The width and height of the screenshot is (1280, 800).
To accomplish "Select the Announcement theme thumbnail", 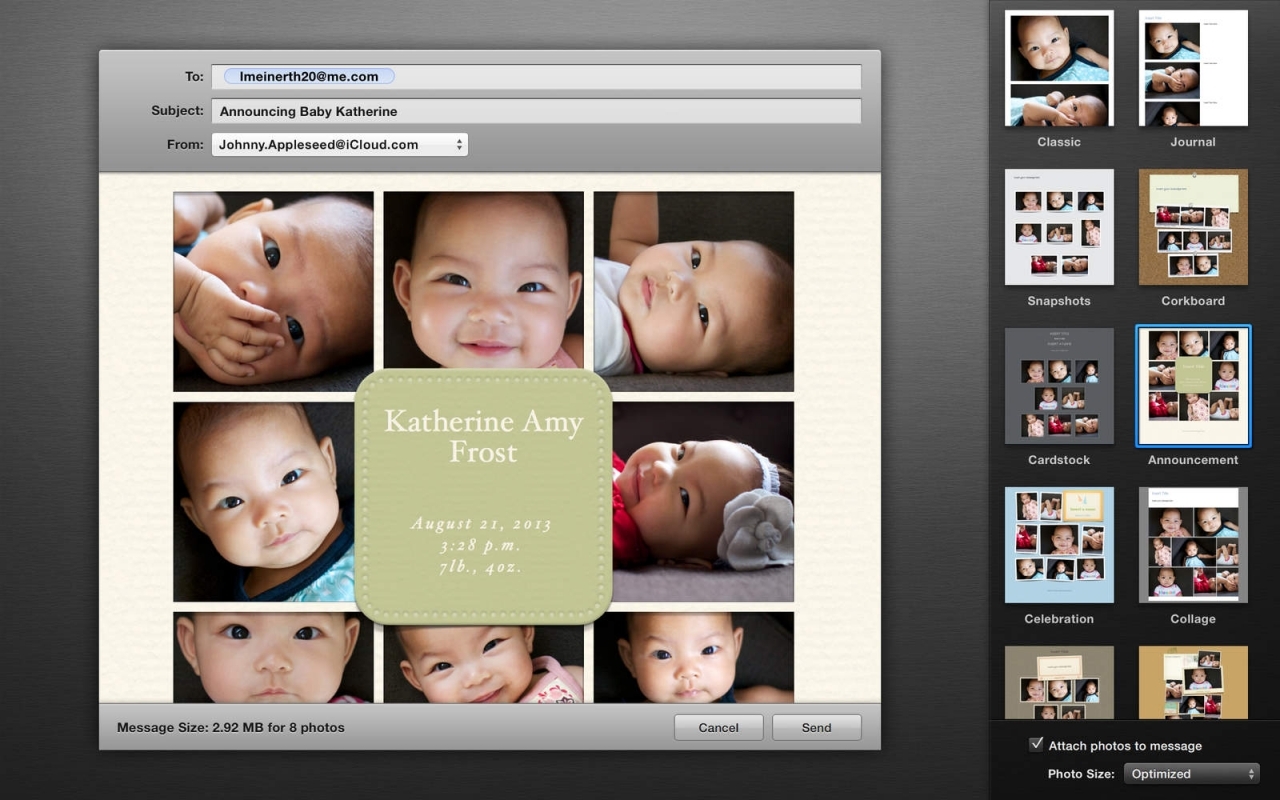I will [x=1193, y=386].
